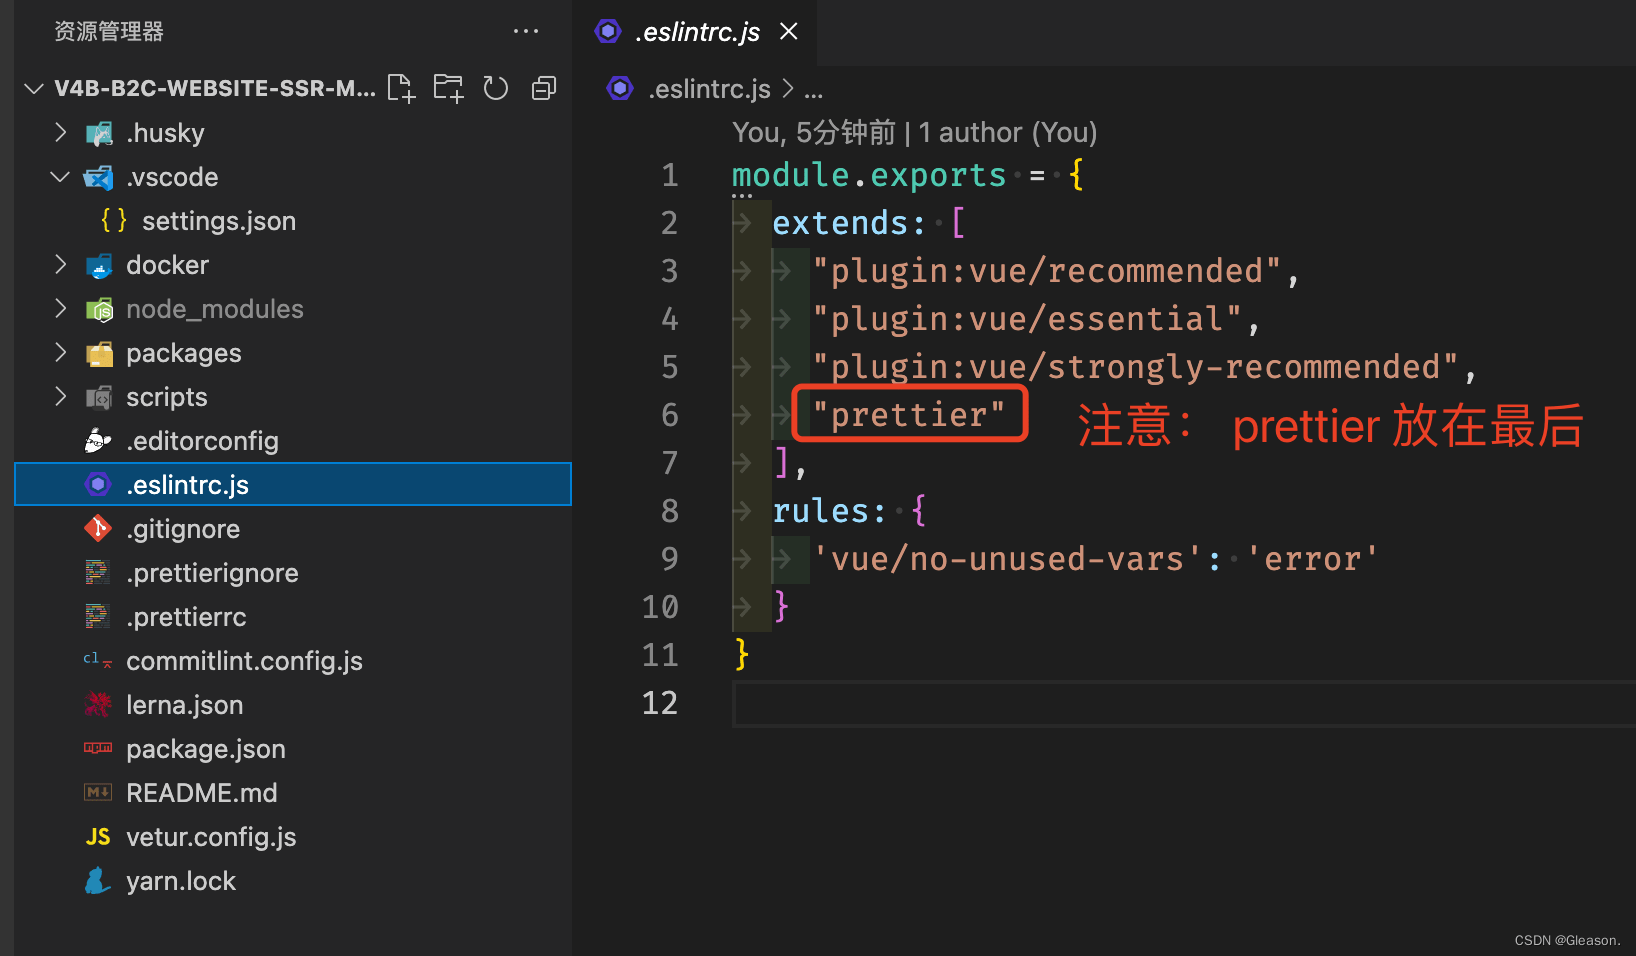
Task: Click the ESLint icon in the breadcrumb bar
Action: click(620, 88)
